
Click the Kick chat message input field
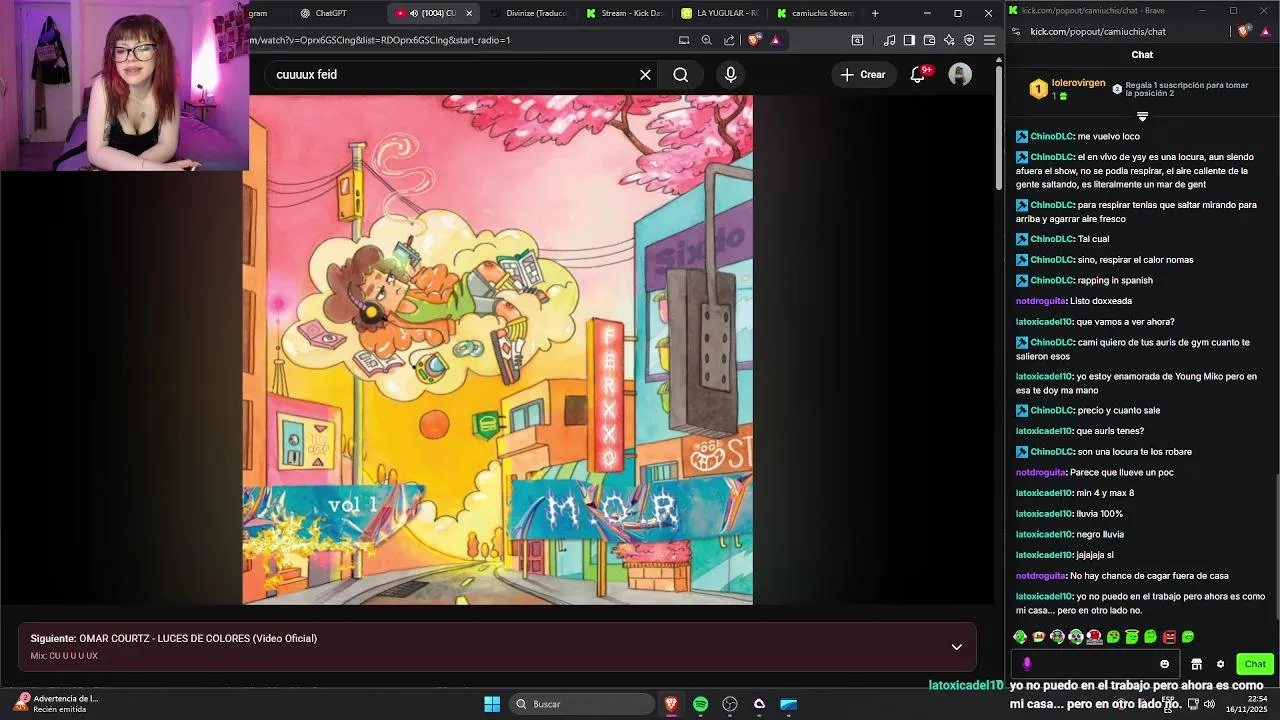(x=1096, y=664)
